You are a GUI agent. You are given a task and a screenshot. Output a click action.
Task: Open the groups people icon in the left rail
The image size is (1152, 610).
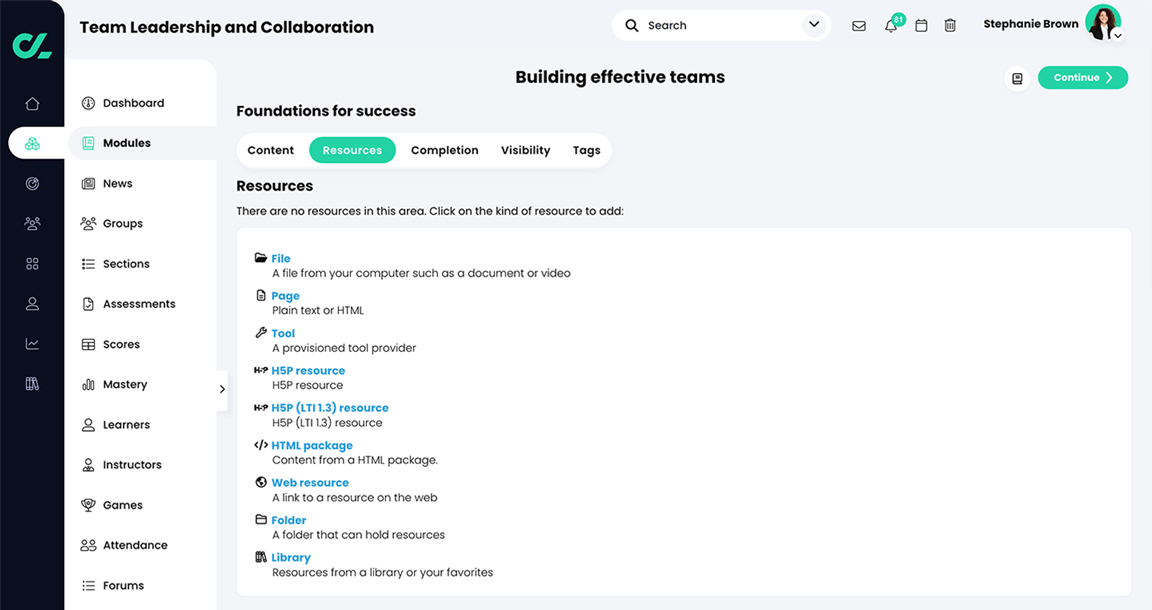pos(32,223)
